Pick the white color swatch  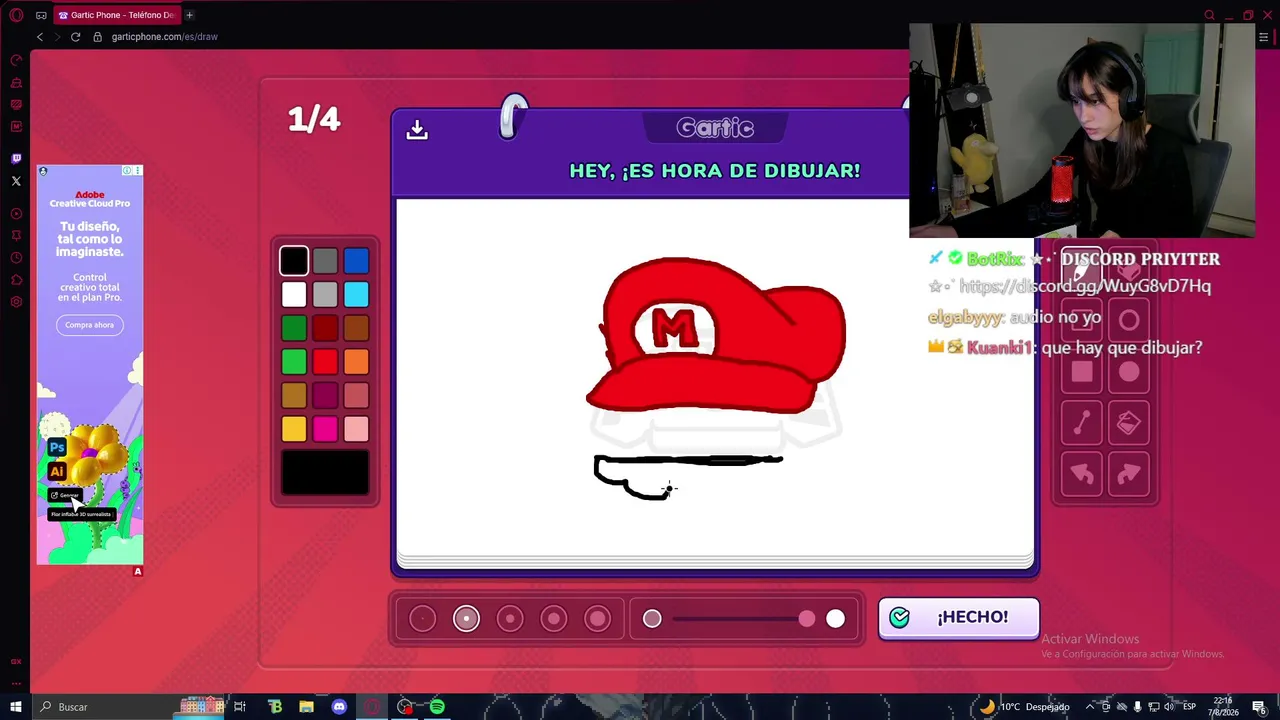[x=294, y=295]
